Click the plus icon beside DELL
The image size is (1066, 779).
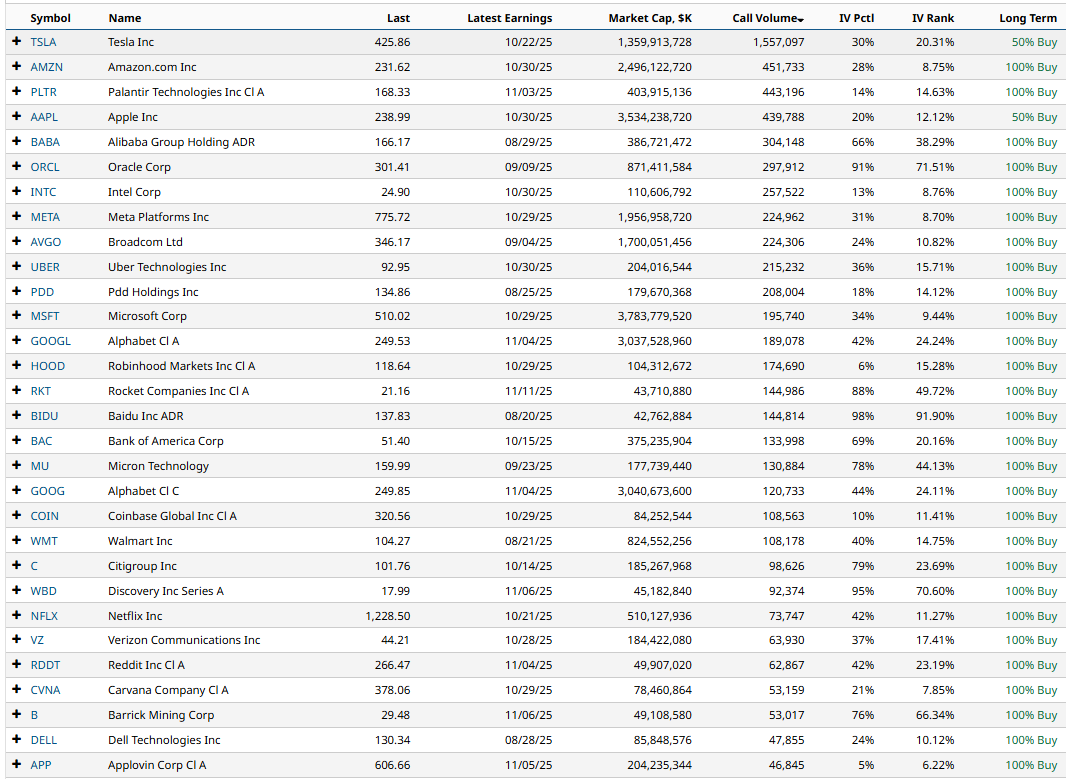click(x=17, y=740)
